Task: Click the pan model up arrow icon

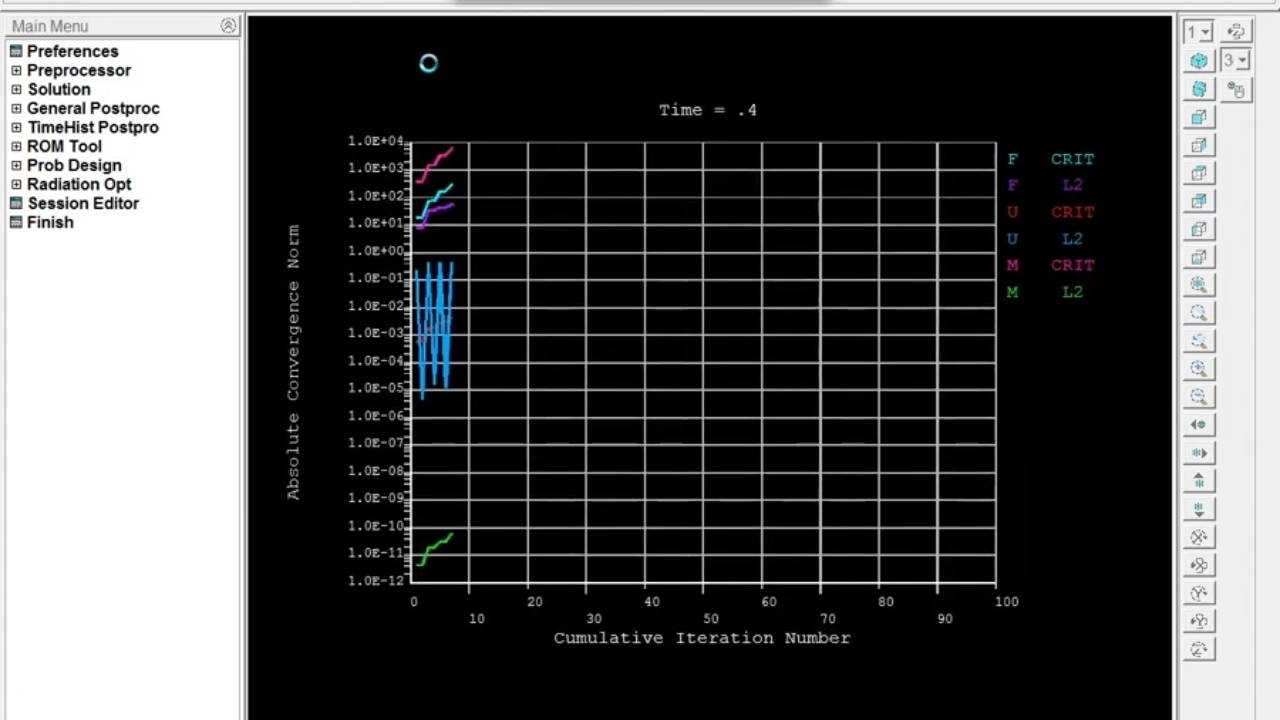Action: tap(1199, 481)
